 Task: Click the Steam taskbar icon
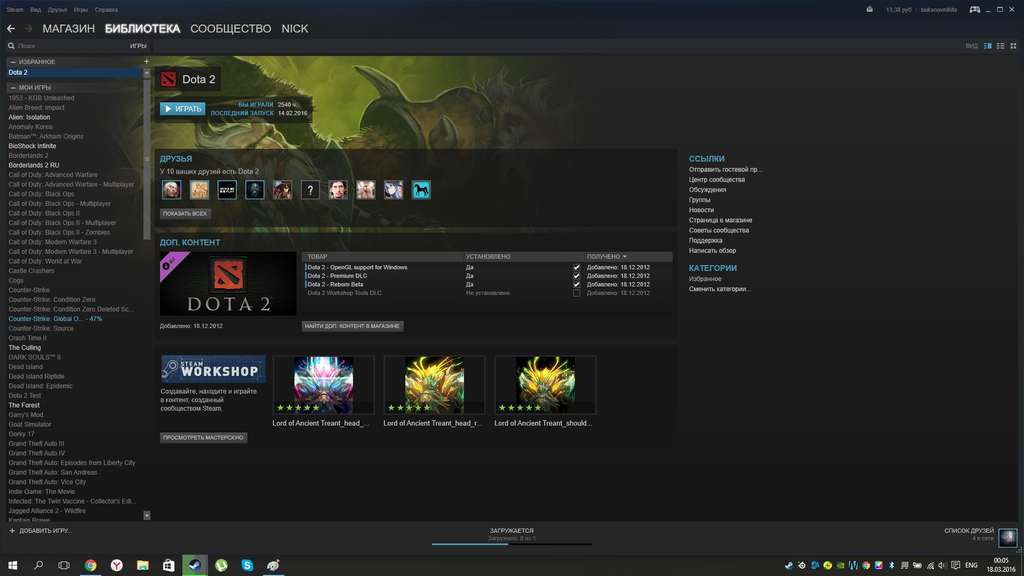click(x=195, y=566)
